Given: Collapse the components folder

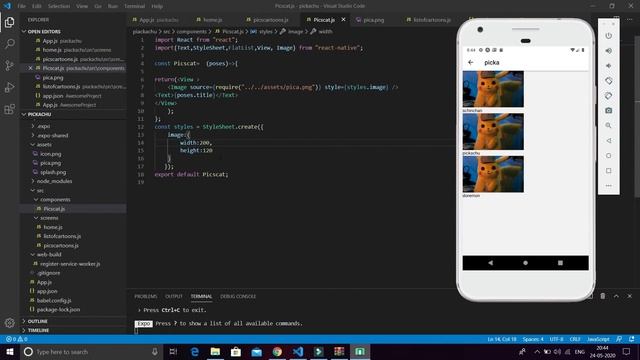Looking at the screenshot, I should coord(55,200).
